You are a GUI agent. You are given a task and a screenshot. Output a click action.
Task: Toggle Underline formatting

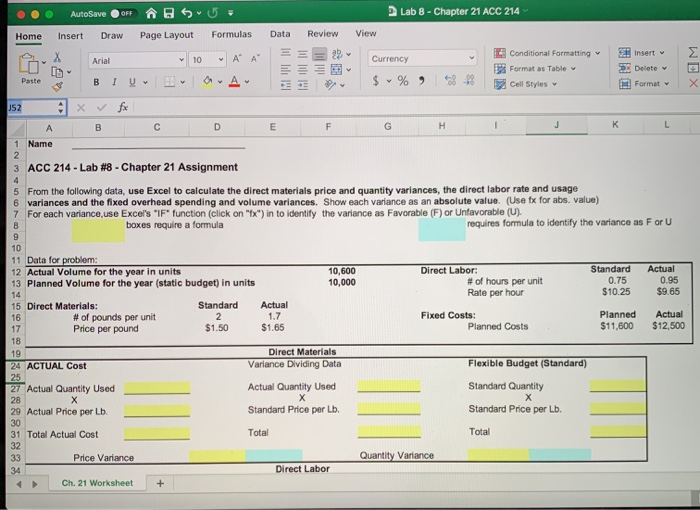coord(132,82)
